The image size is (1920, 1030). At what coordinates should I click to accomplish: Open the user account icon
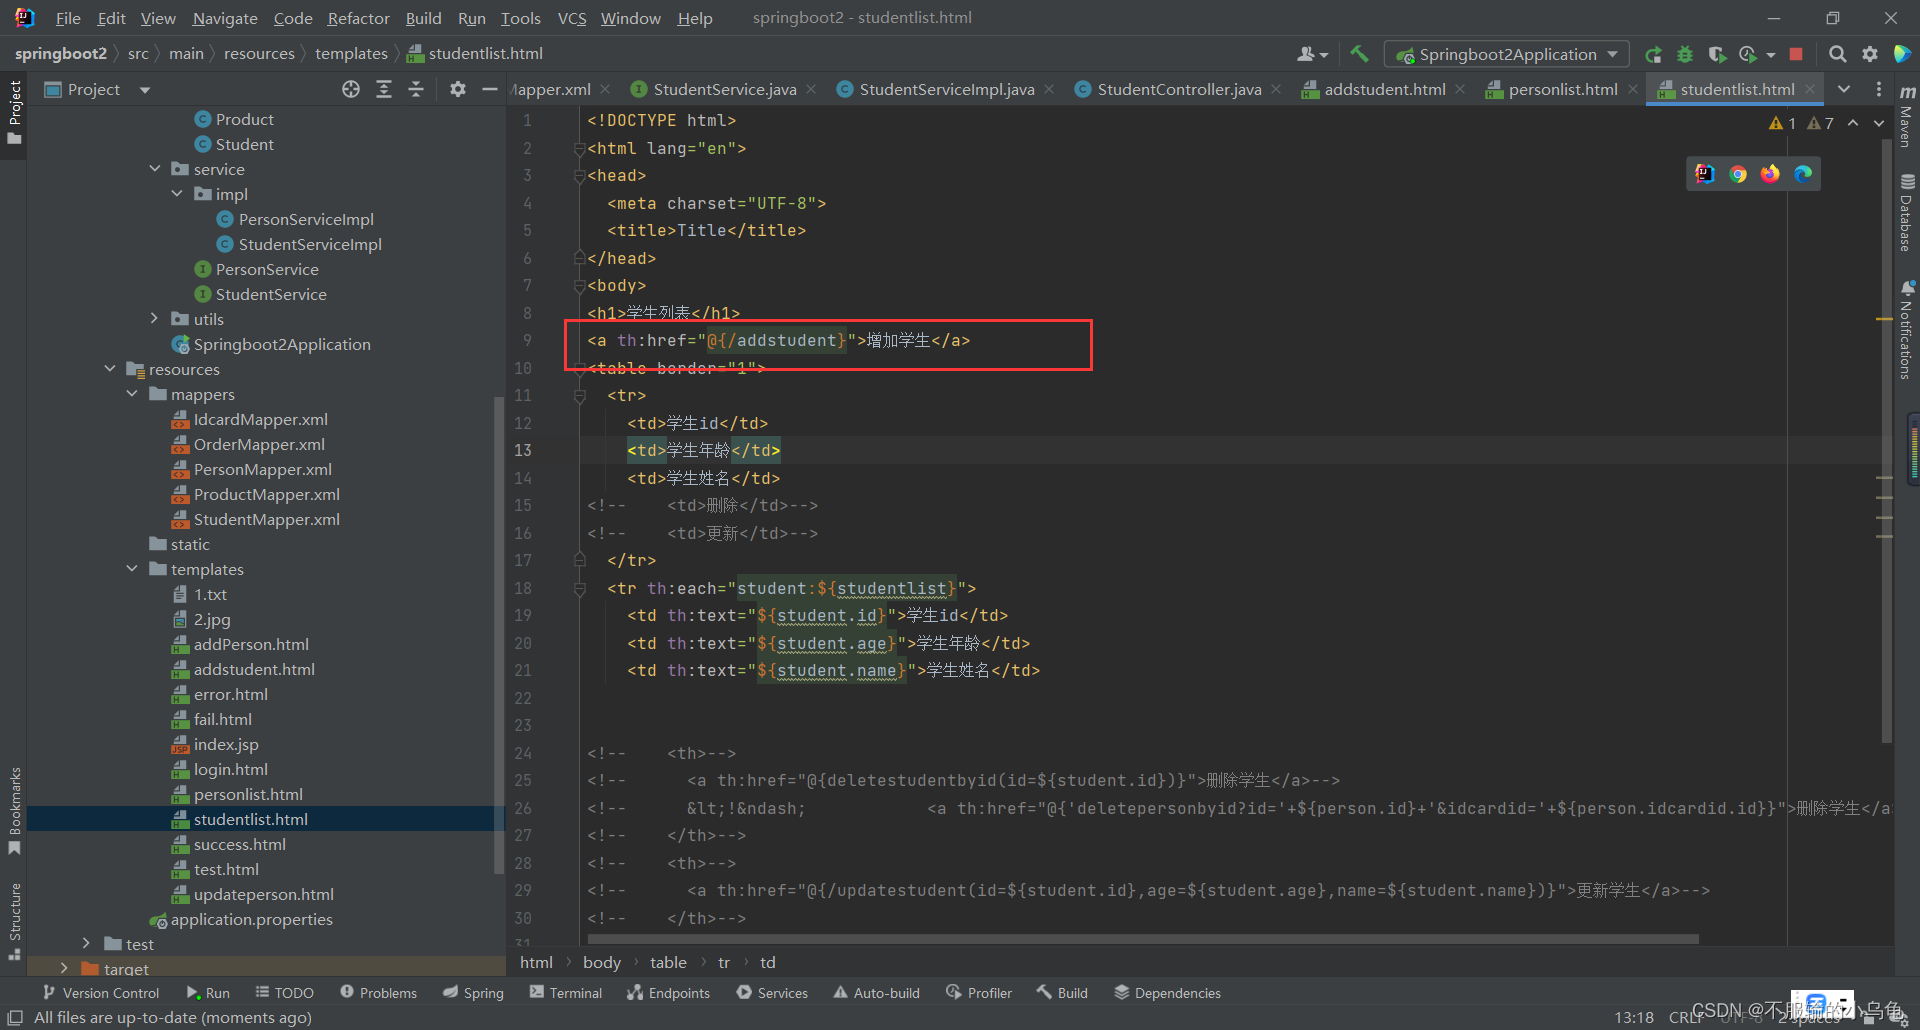coord(1312,54)
